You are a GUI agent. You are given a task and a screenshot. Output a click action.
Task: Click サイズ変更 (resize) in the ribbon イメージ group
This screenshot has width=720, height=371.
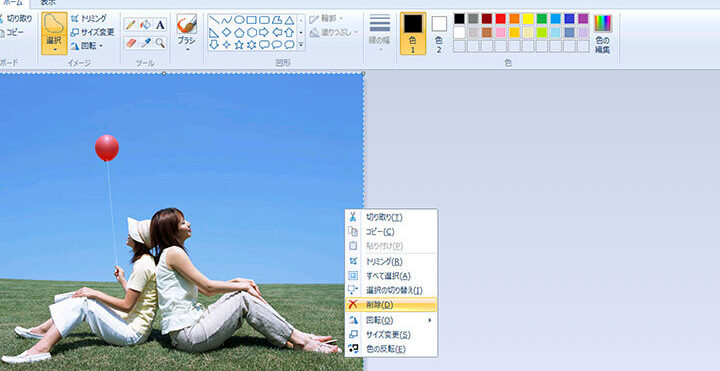[92, 32]
